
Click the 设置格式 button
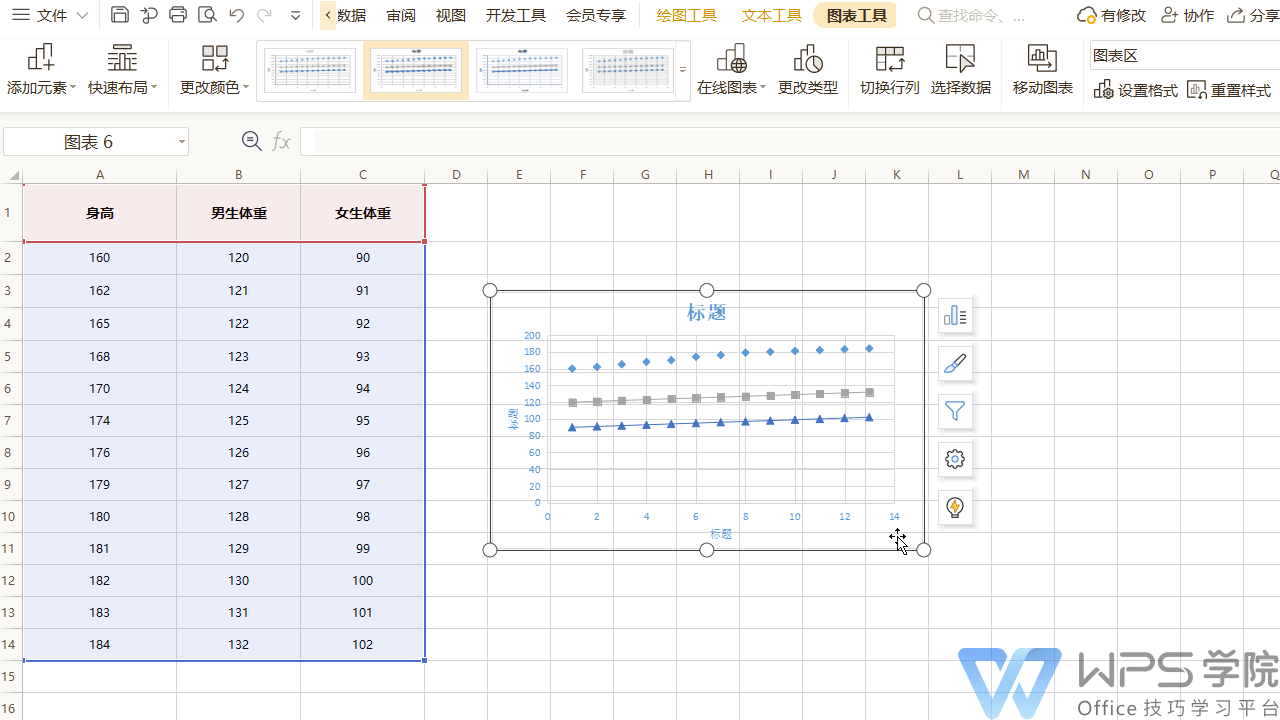click(1136, 90)
